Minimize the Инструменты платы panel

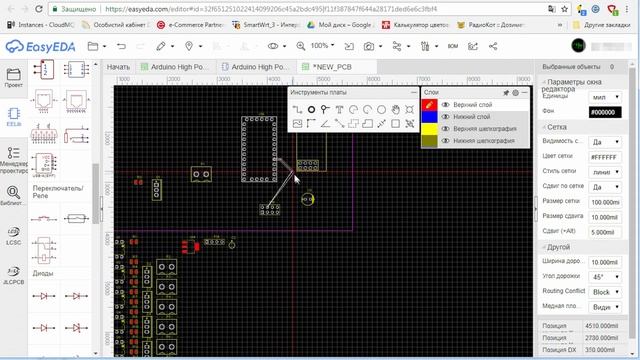click(413, 93)
